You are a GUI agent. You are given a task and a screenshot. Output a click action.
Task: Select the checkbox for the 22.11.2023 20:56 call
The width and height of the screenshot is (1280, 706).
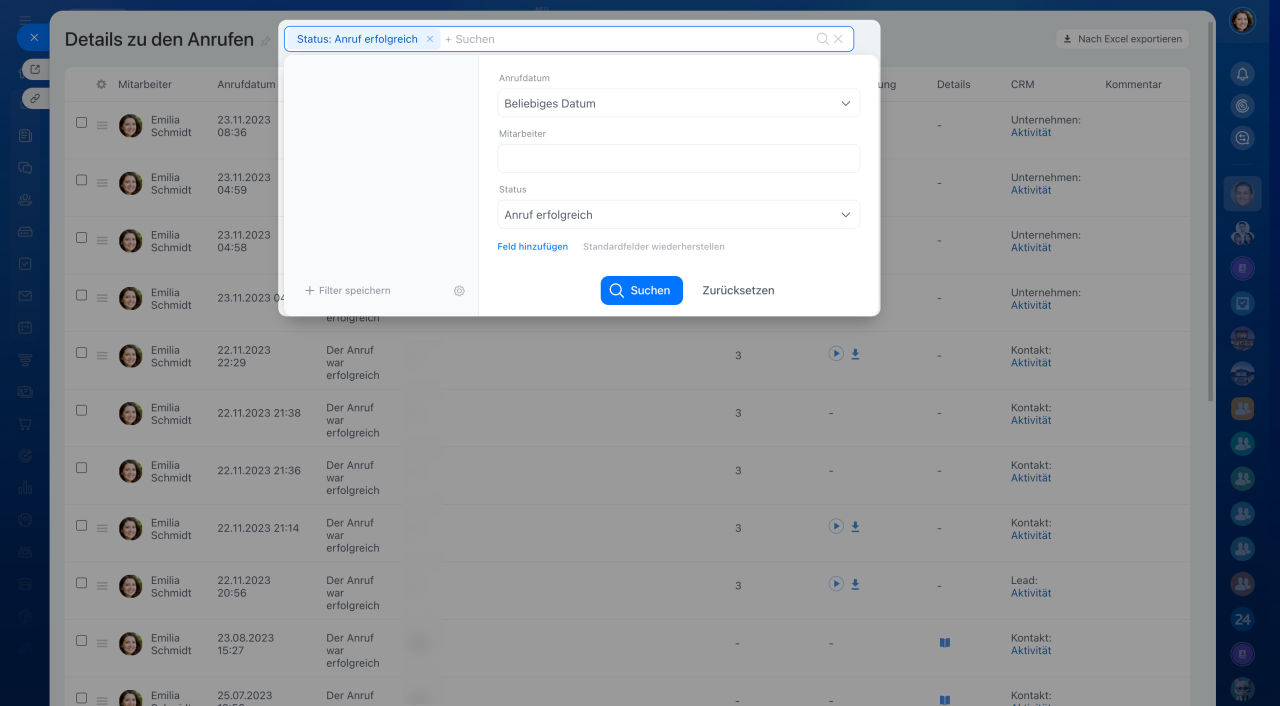82,582
